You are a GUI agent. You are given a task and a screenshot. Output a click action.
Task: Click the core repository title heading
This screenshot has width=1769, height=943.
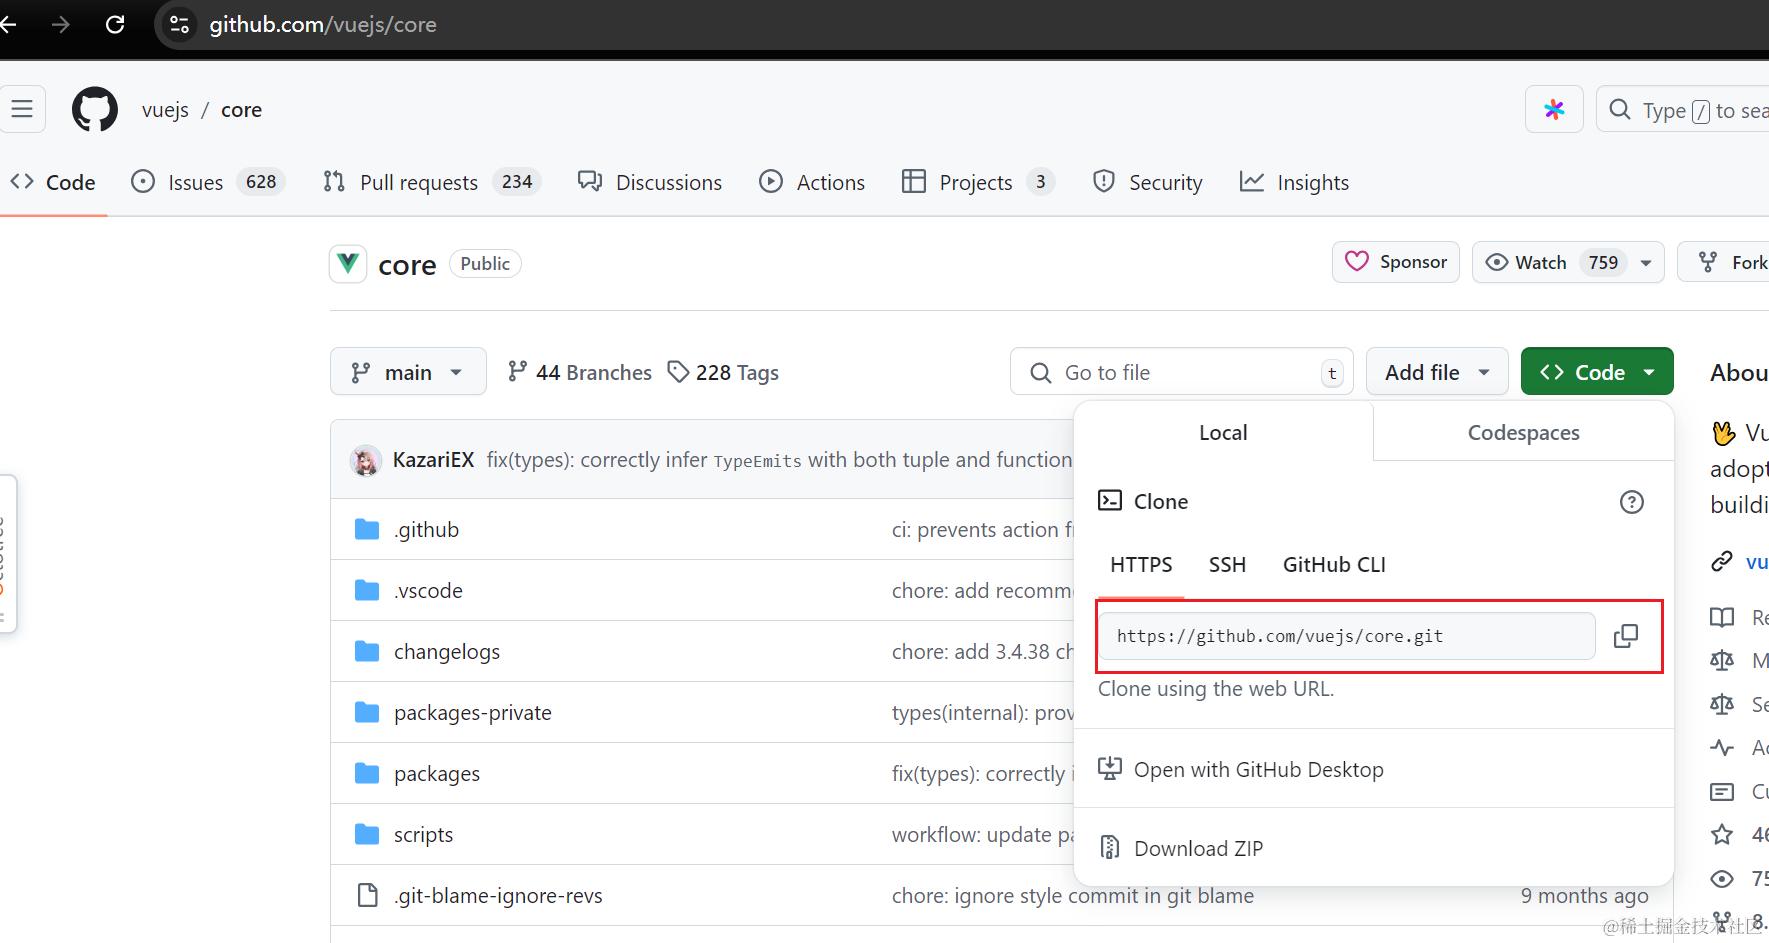click(x=407, y=265)
